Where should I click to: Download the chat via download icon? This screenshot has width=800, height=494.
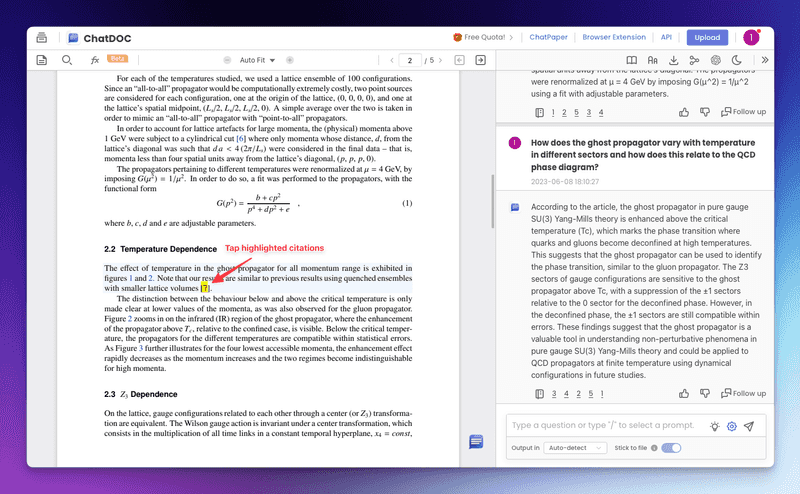pos(673,60)
